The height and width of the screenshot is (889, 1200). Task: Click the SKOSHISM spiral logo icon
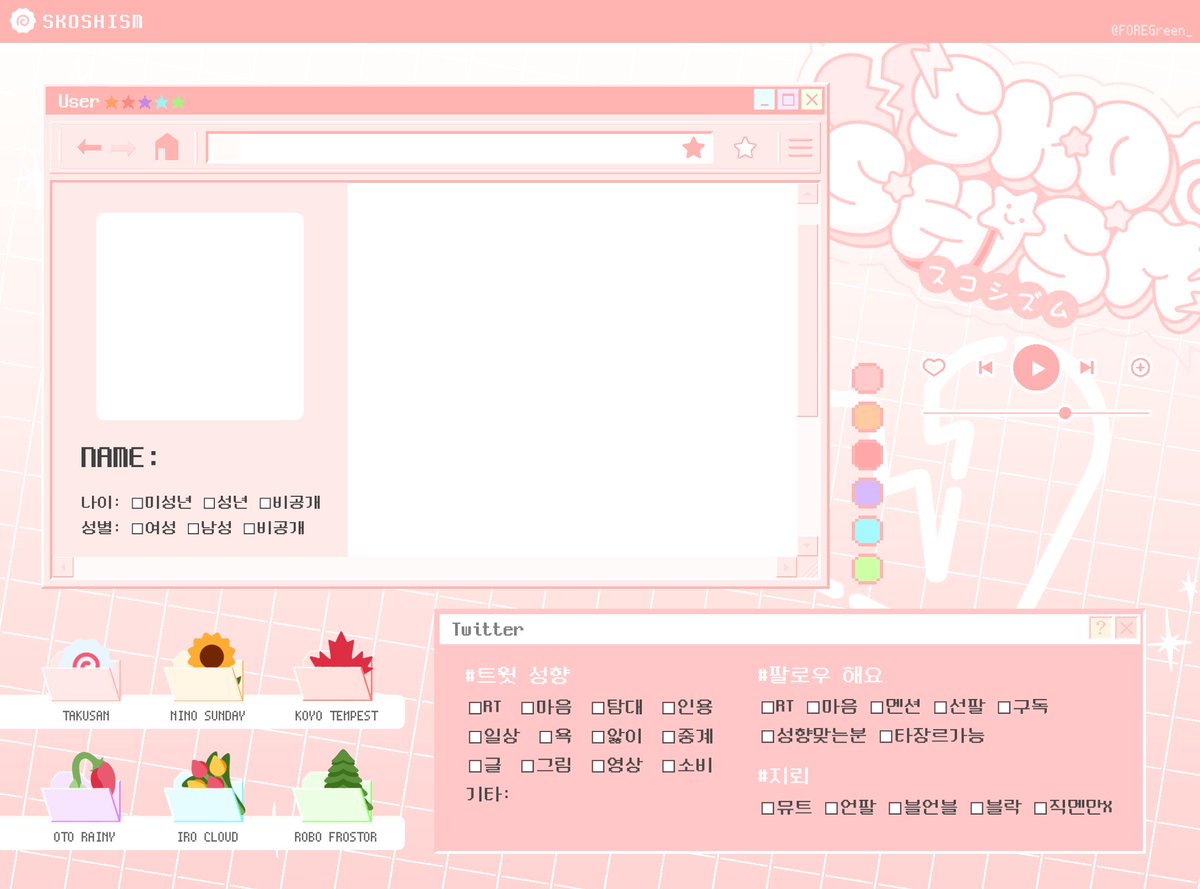click(x=25, y=21)
